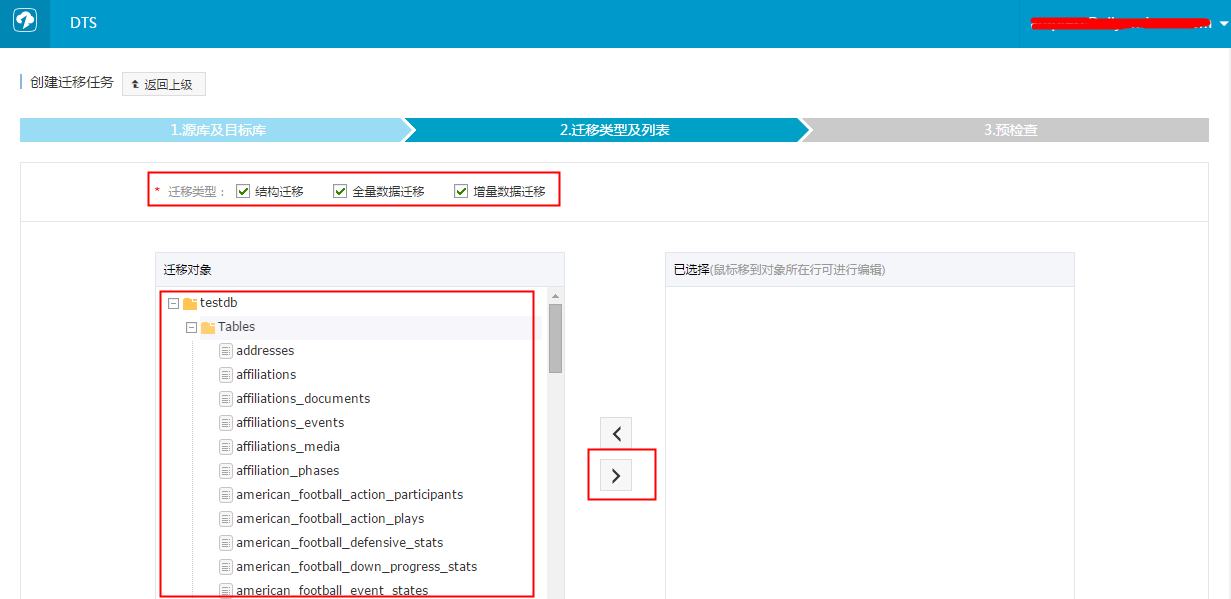Click the Tables folder icon
1231x599 pixels.
click(x=208, y=327)
